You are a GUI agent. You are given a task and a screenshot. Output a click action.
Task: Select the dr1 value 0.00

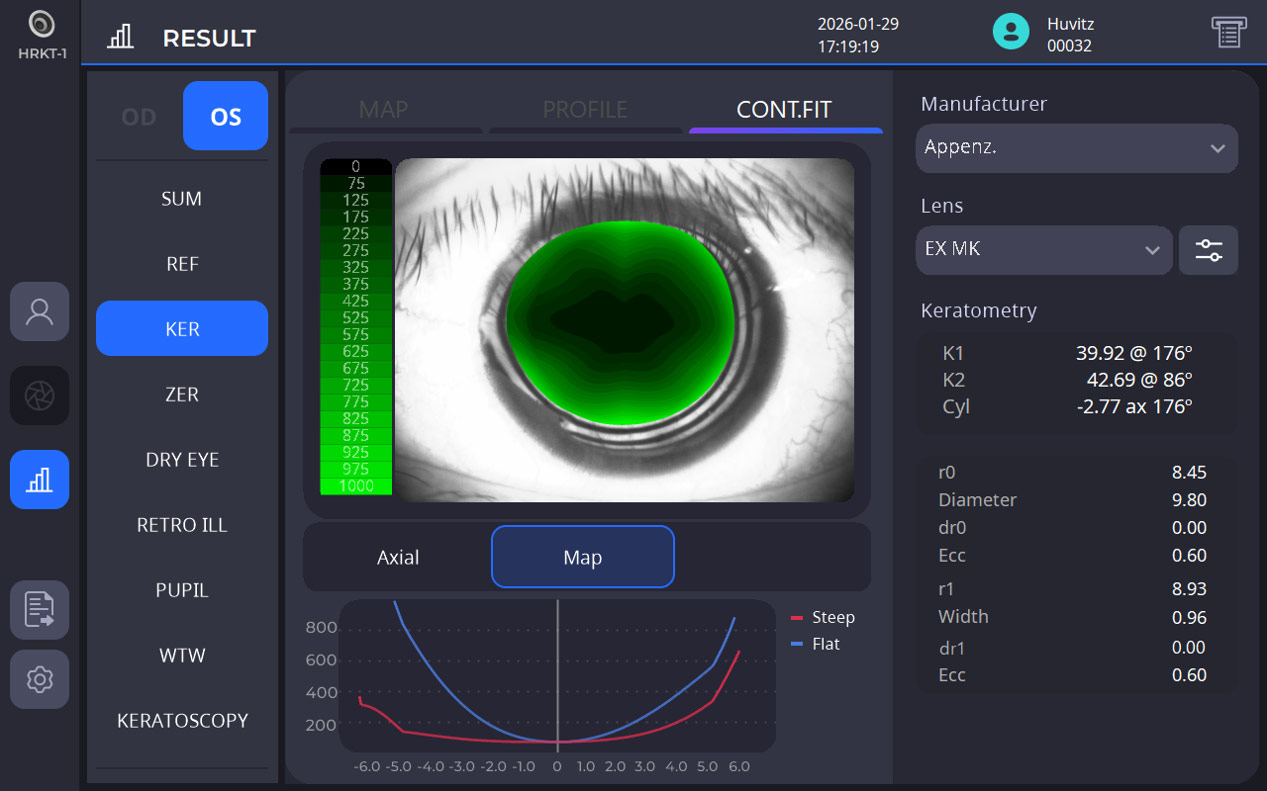coord(1189,647)
